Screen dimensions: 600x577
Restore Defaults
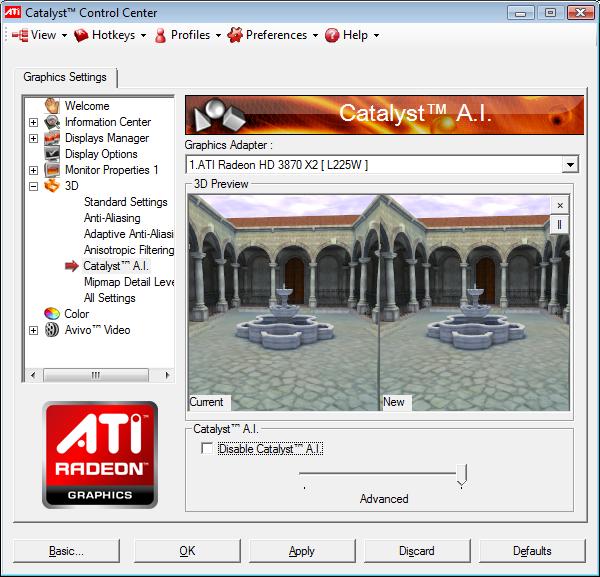pyautogui.click(x=532, y=551)
